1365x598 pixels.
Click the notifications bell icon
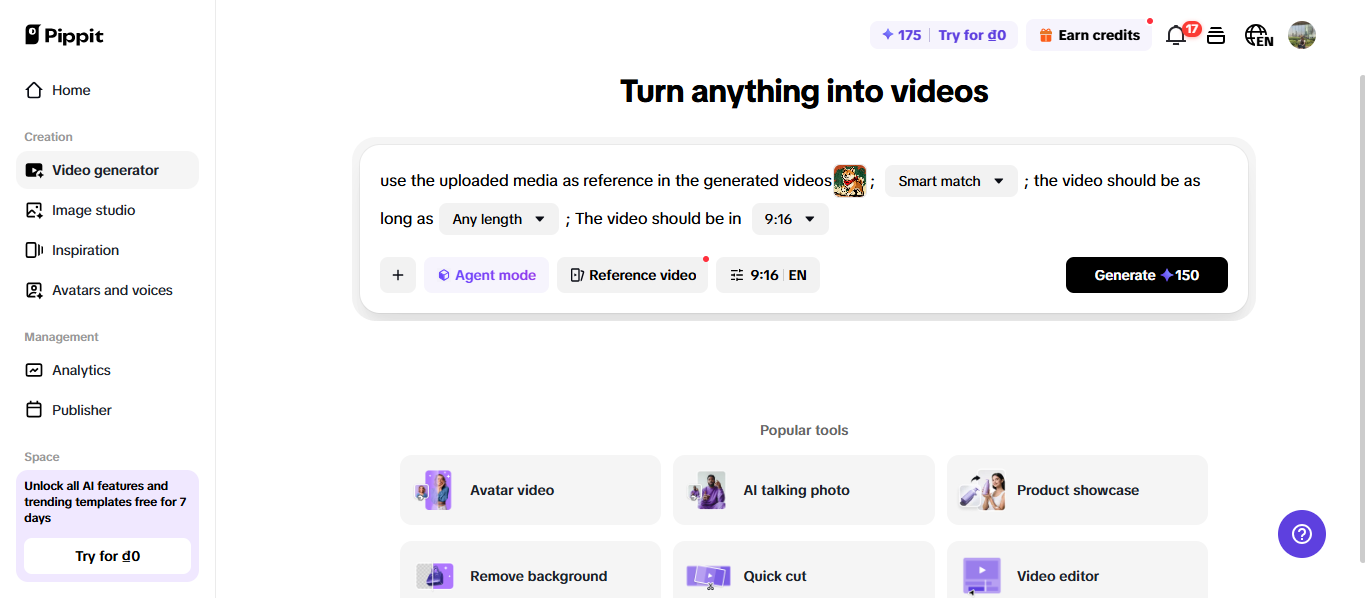pyautogui.click(x=1176, y=36)
